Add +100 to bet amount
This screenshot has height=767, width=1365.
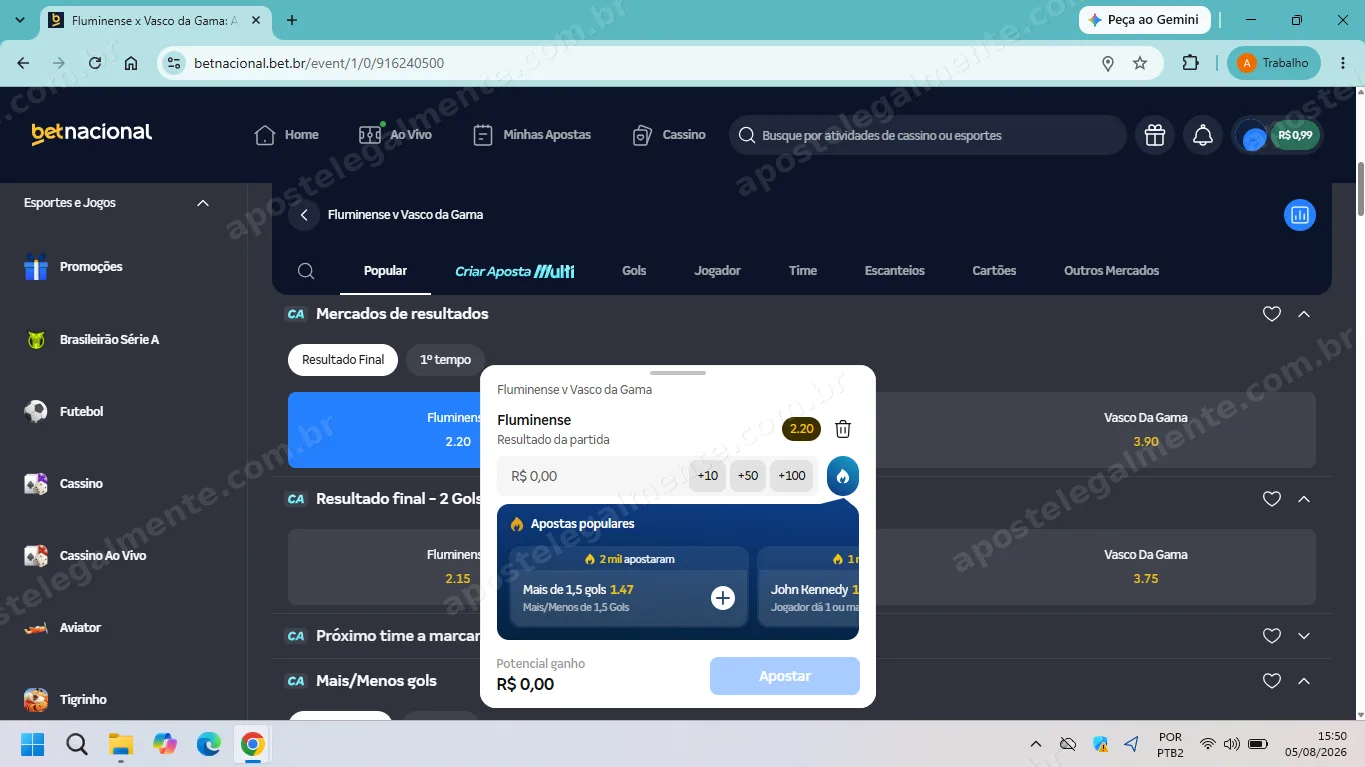click(x=792, y=476)
